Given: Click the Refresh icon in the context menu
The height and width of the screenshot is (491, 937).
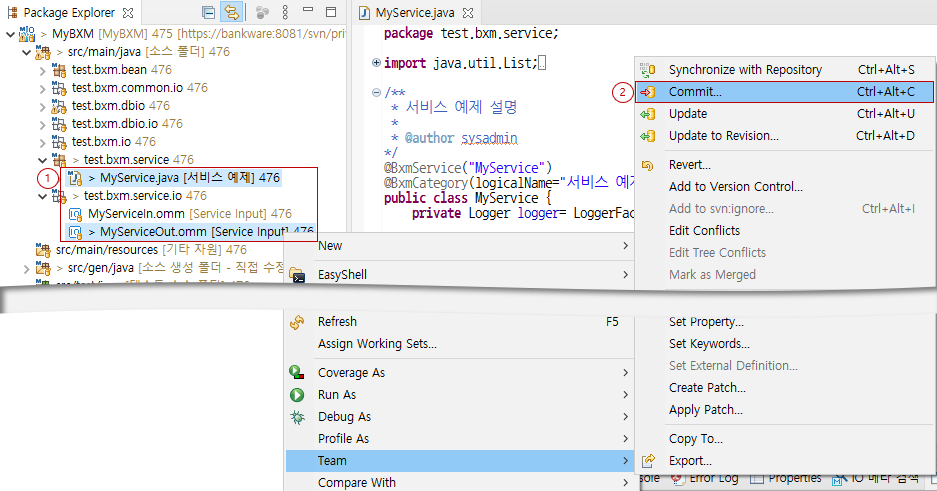Looking at the screenshot, I should point(296,322).
